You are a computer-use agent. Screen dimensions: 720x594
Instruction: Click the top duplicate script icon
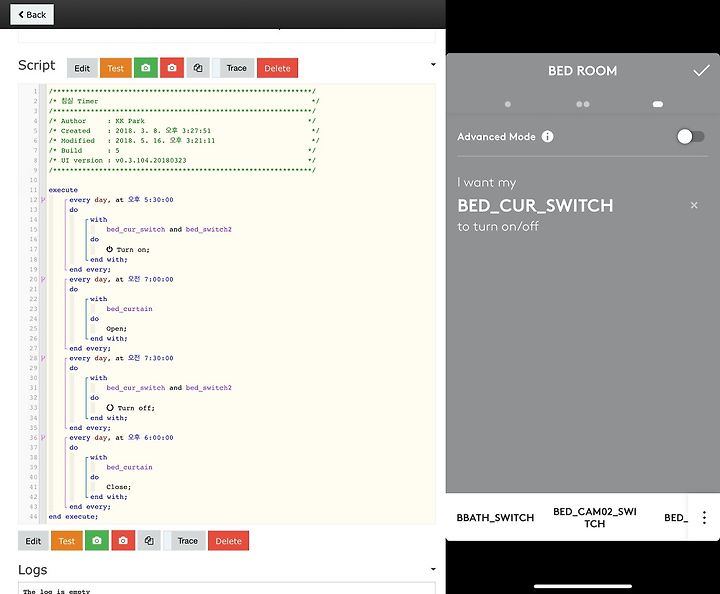(198, 68)
